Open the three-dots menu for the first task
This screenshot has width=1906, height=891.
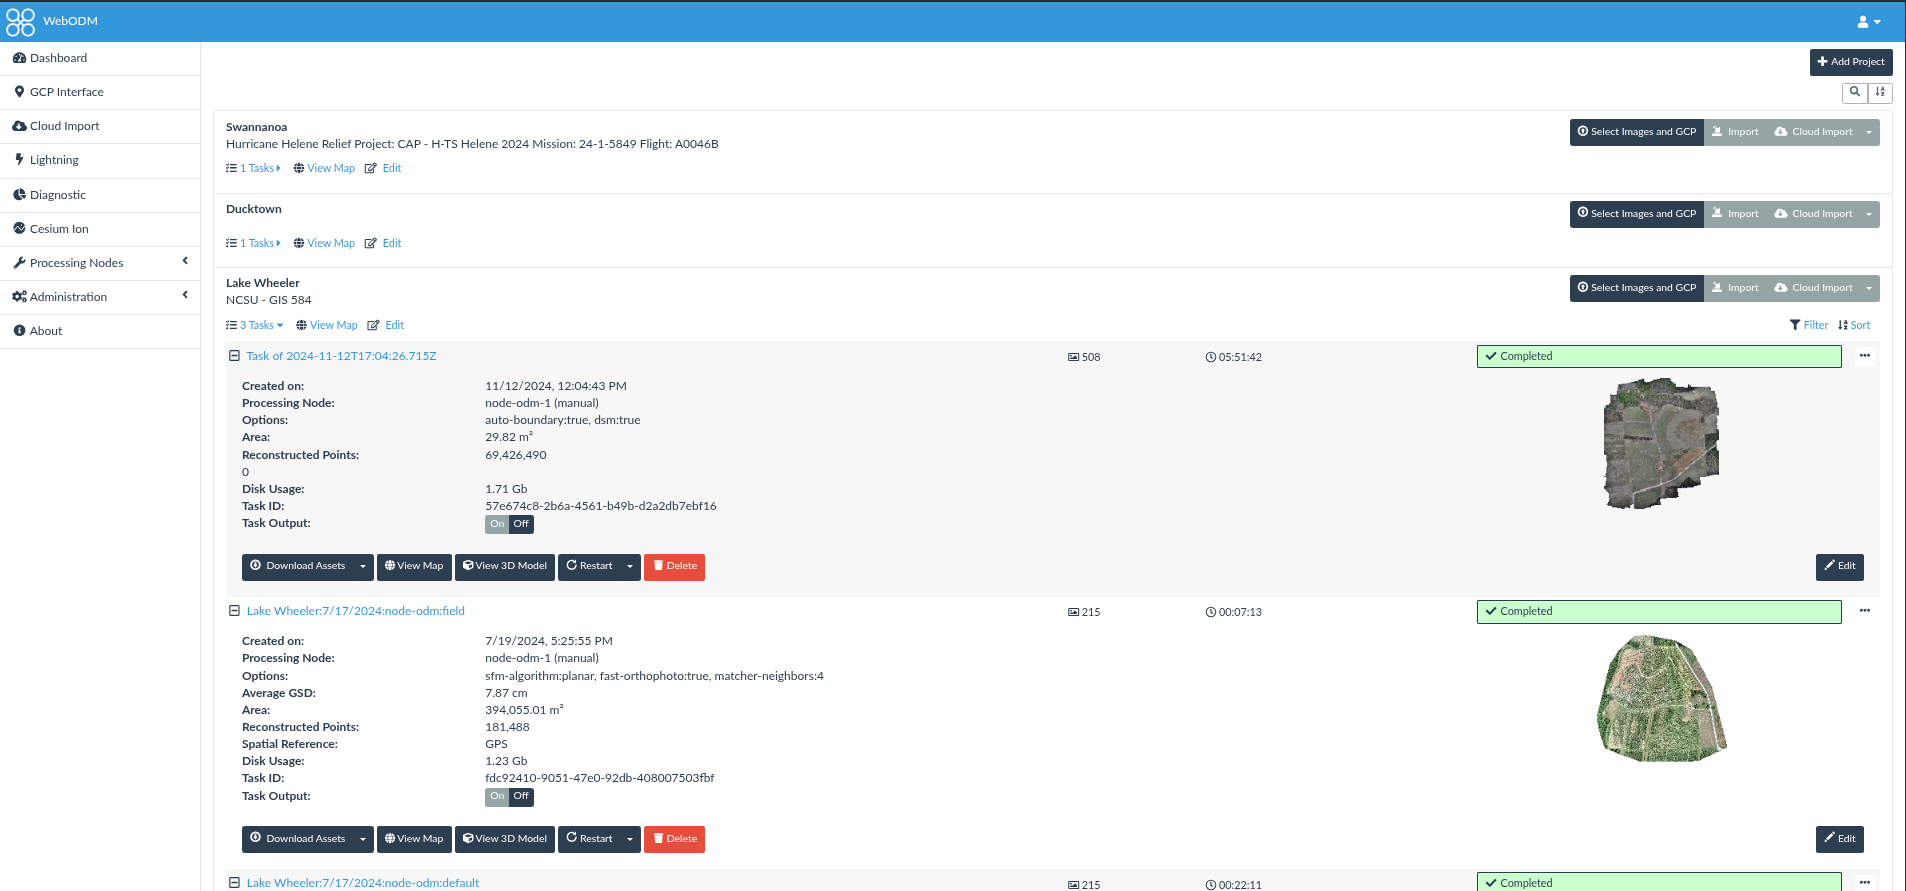(x=1864, y=356)
